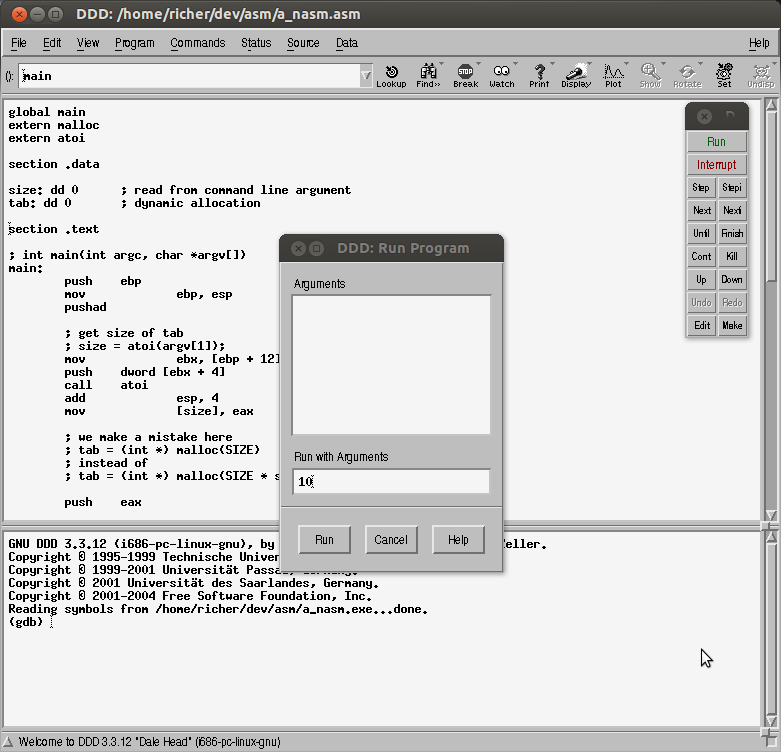Click Run in the command tool panel
Screen dimensions: 781x752
coord(716,142)
